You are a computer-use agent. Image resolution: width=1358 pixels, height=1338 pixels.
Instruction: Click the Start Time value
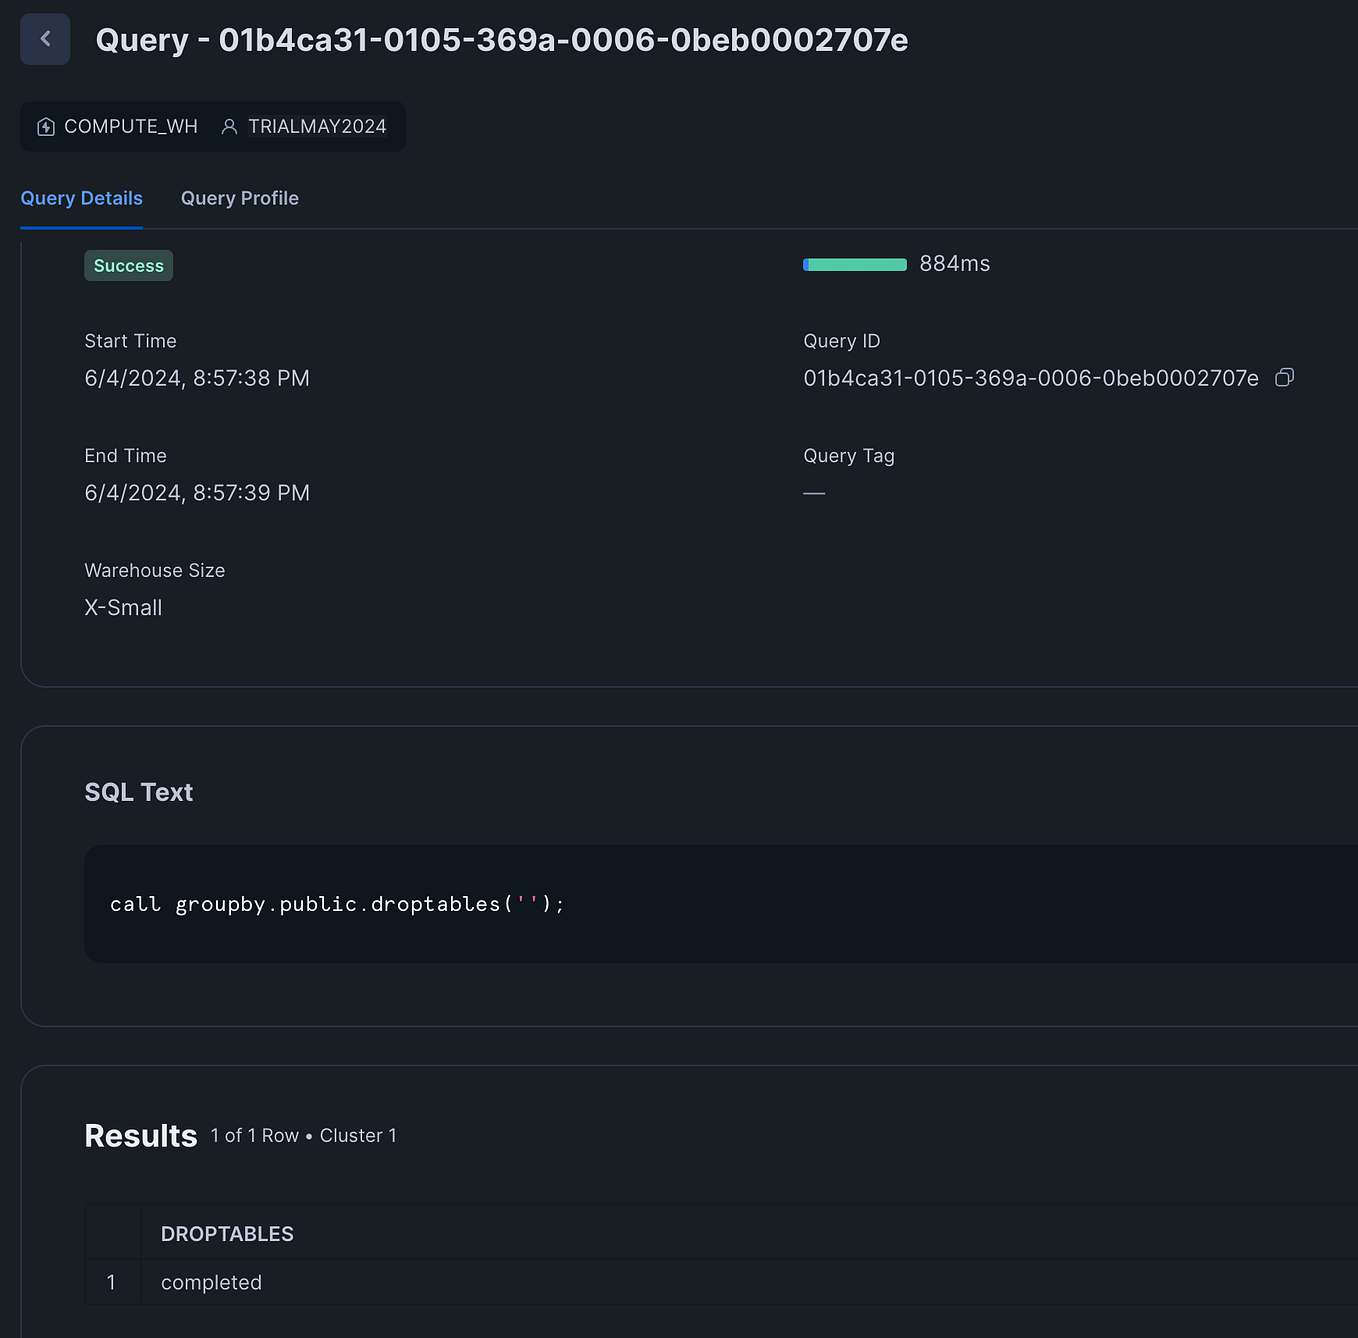196,377
